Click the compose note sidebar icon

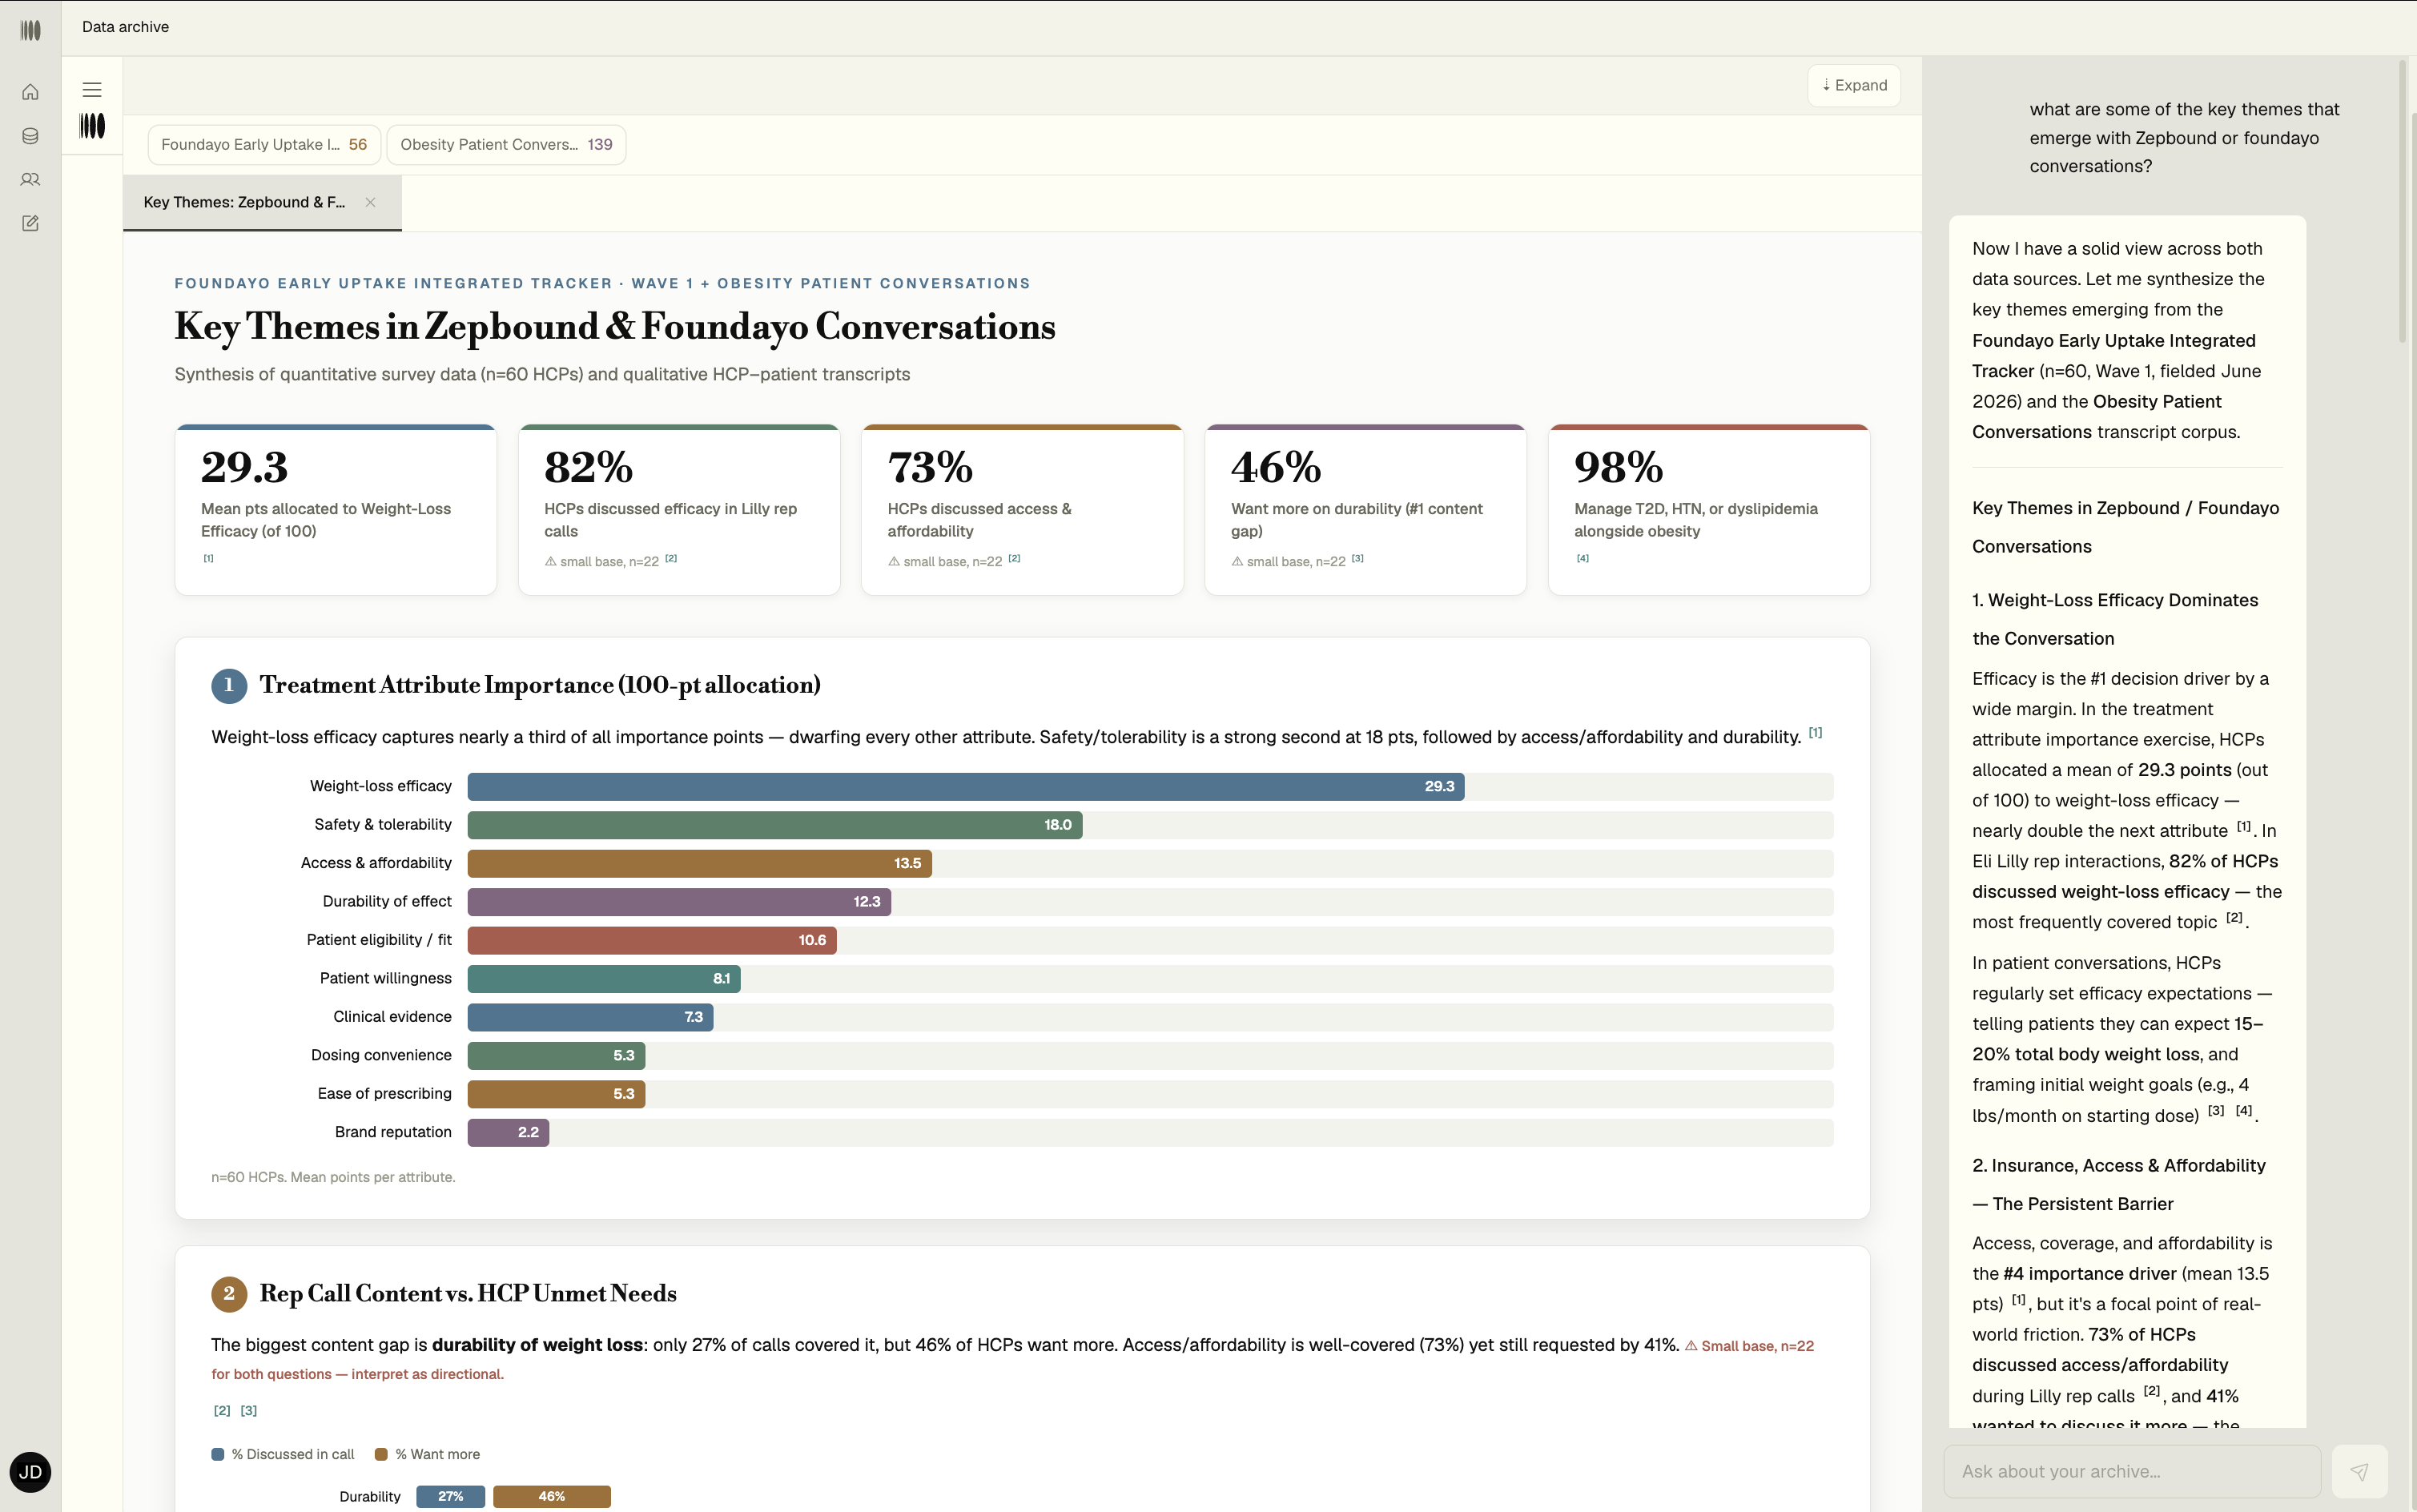click(30, 223)
